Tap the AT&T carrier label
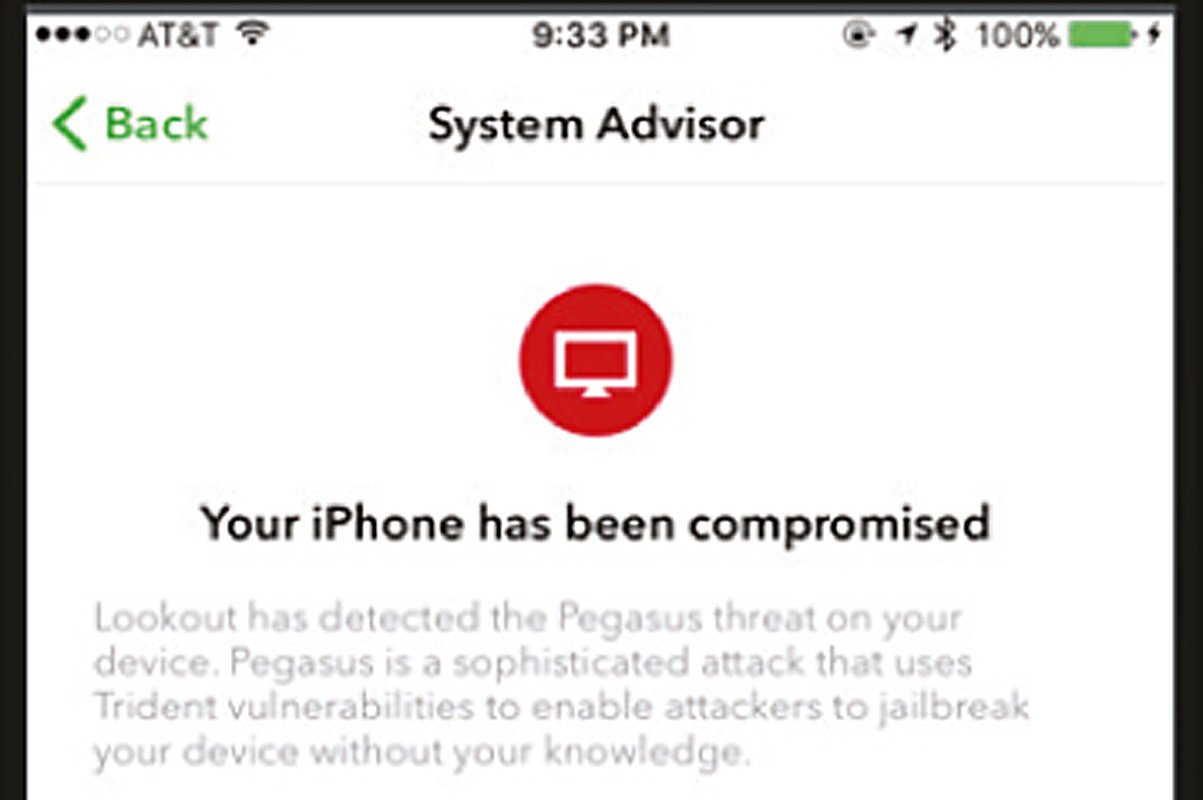 [178, 36]
